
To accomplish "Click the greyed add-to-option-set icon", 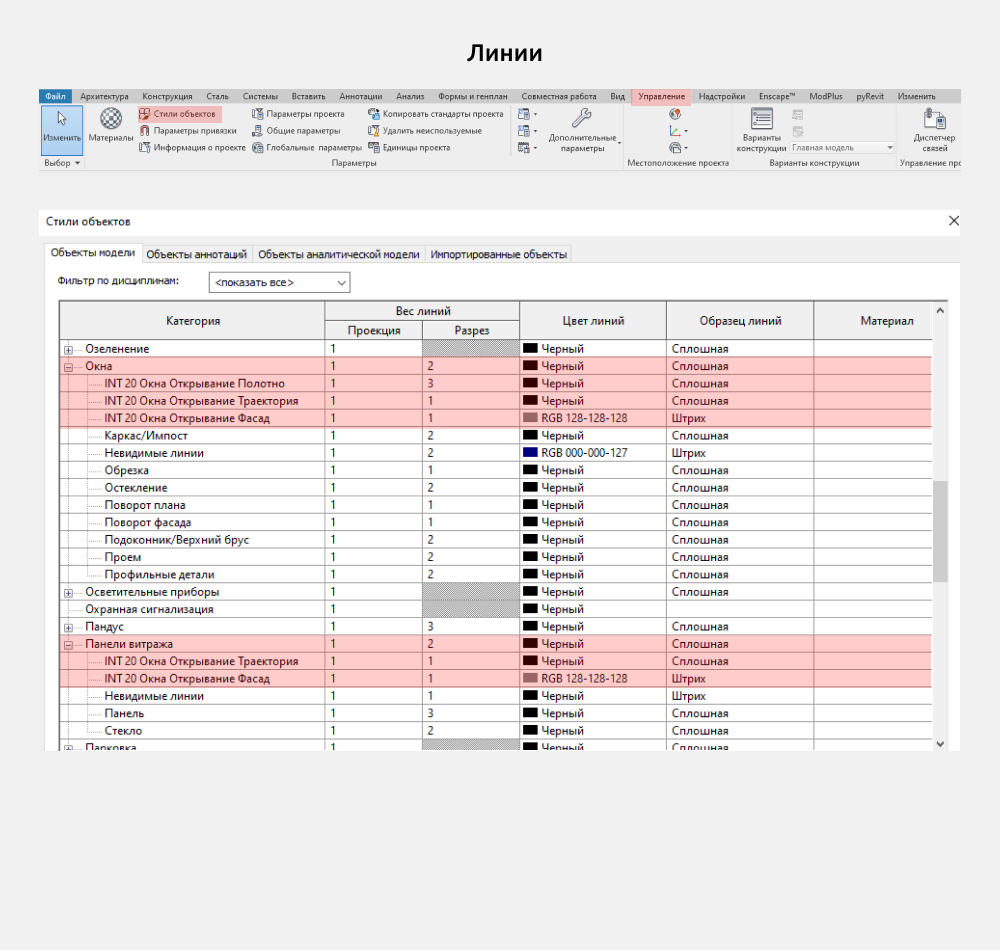I will (798, 115).
